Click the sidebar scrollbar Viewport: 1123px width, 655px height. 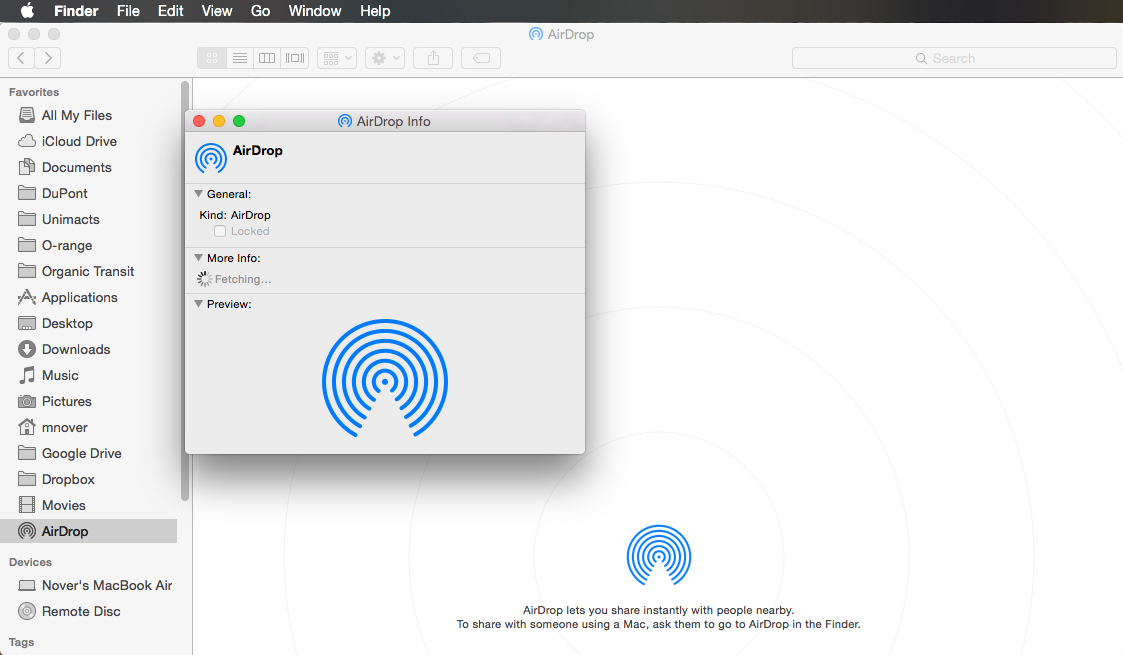(185, 290)
